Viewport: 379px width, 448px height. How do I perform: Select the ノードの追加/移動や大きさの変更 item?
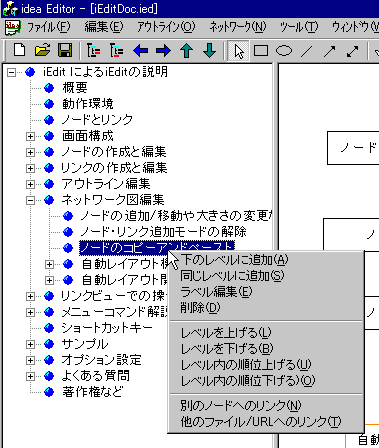coord(176,216)
